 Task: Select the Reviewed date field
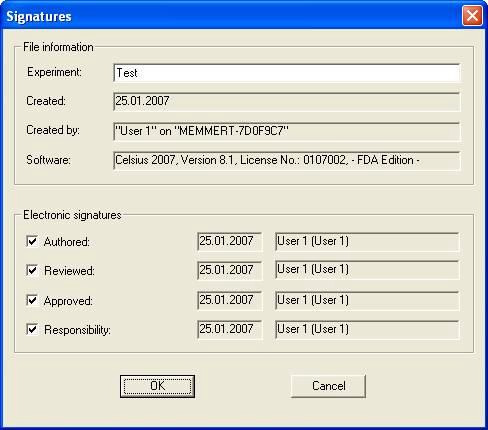coord(230,270)
